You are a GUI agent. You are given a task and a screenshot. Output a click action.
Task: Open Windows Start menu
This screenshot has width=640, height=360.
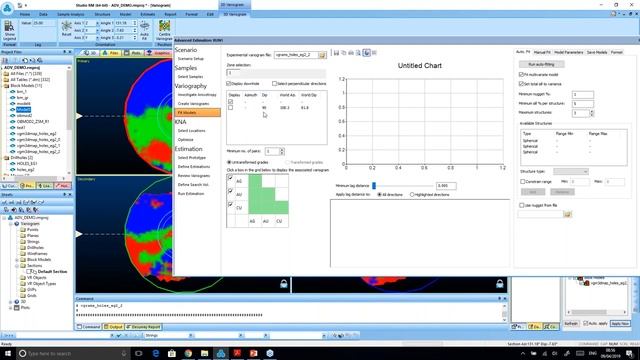(7, 353)
